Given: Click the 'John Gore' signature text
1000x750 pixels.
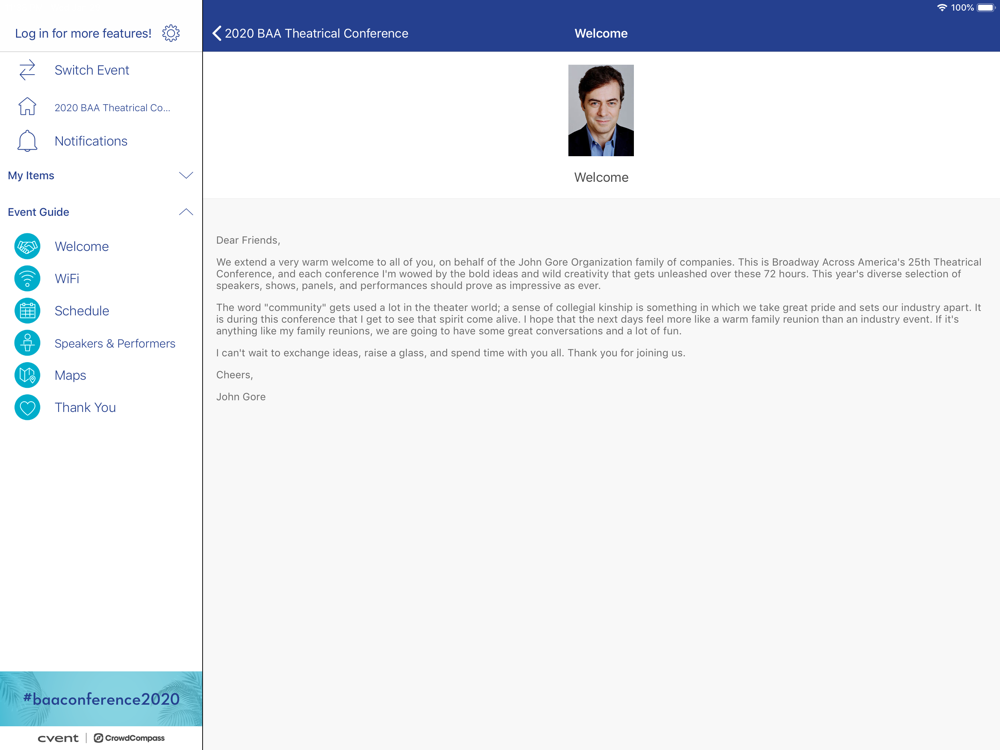Looking at the screenshot, I should (240, 397).
